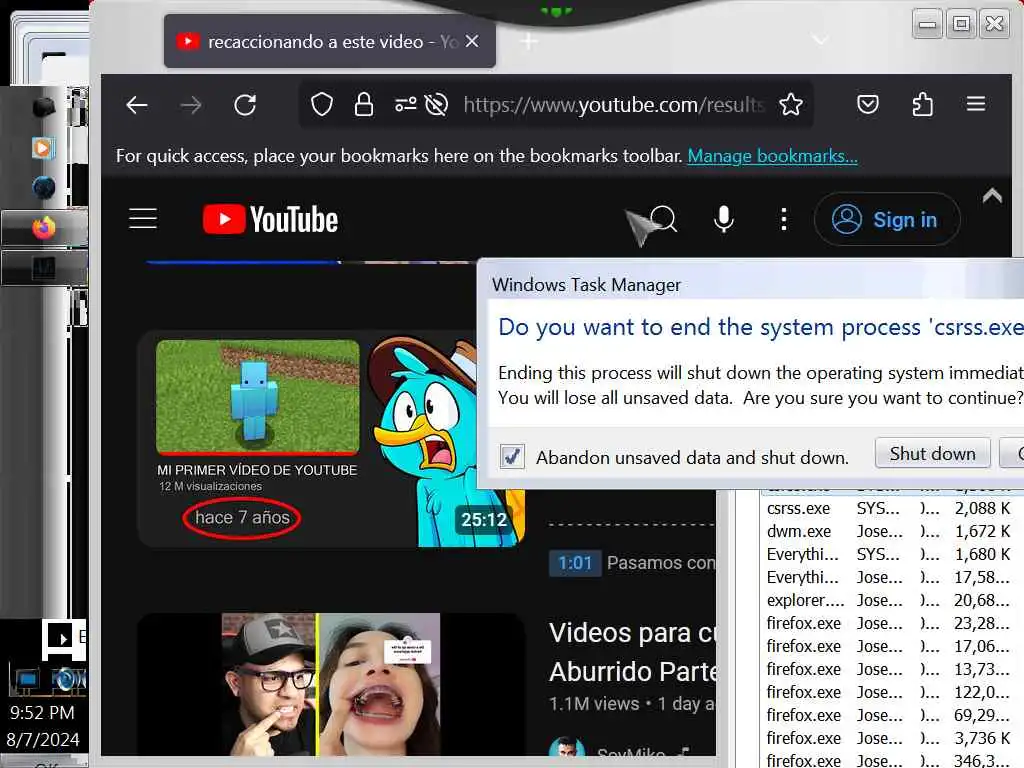
Task: Go back with Firefox's back arrow
Action: (x=136, y=104)
